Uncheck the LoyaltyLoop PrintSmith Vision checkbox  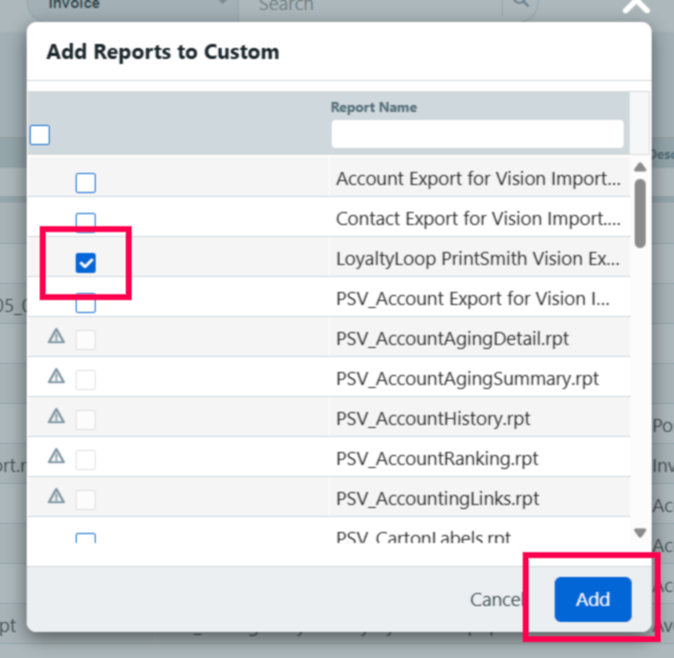86,263
